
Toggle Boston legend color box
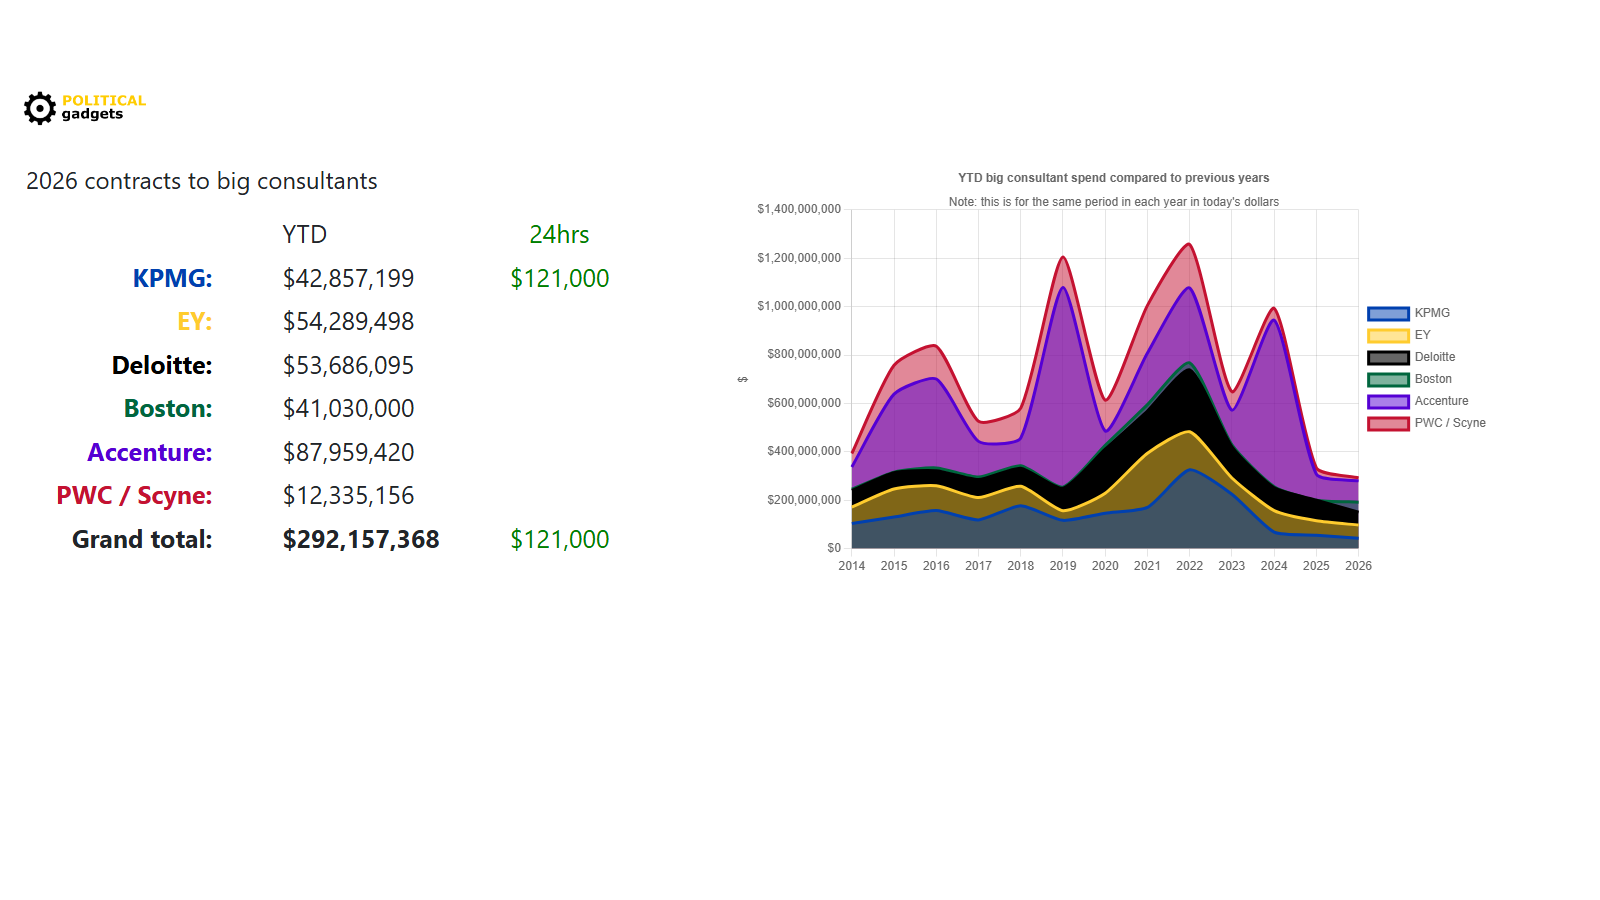click(x=1388, y=380)
